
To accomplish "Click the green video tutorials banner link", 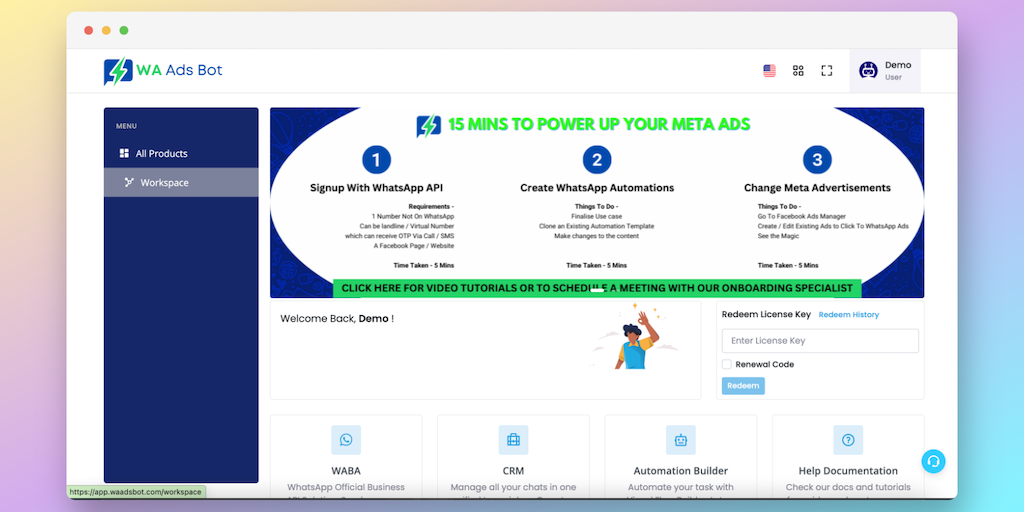I will click(x=597, y=288).
